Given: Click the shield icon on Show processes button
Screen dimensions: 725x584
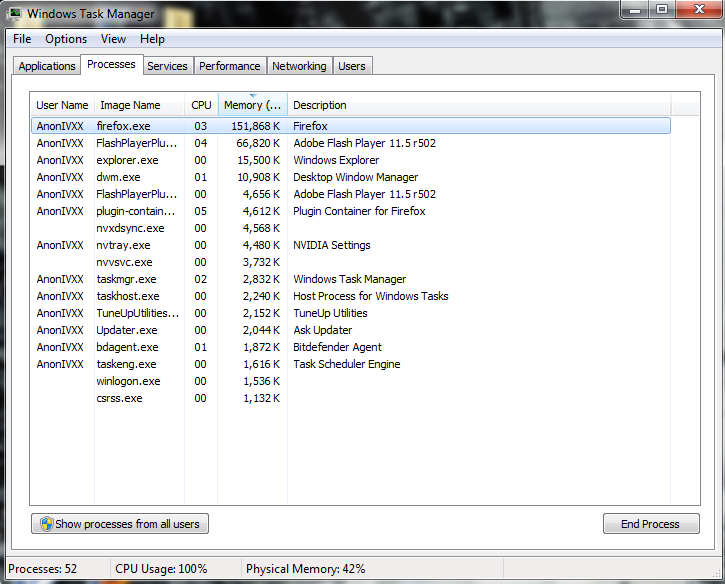Looking at the screenshot, I should (x=47, y=524).
